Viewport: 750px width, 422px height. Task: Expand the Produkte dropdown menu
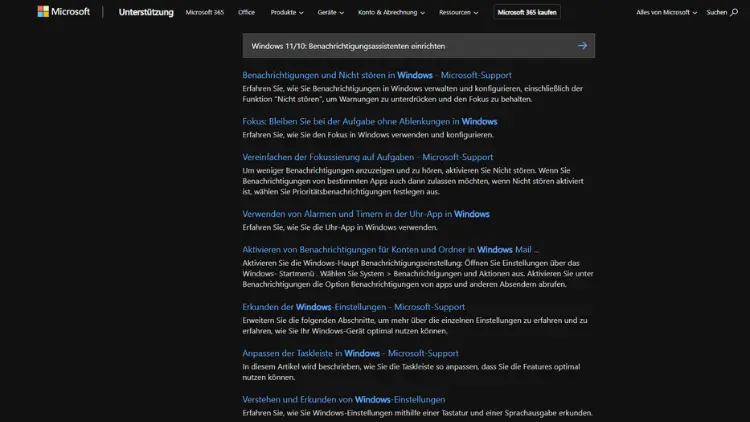(287, 12)
